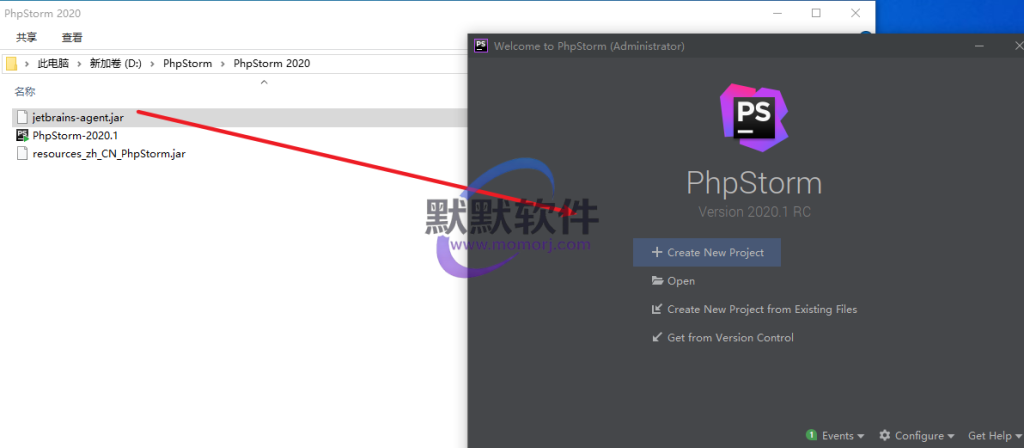Click the PhpStorm name text below logo
This screenshot has width=1024, height=448.
tap(754, 184)
